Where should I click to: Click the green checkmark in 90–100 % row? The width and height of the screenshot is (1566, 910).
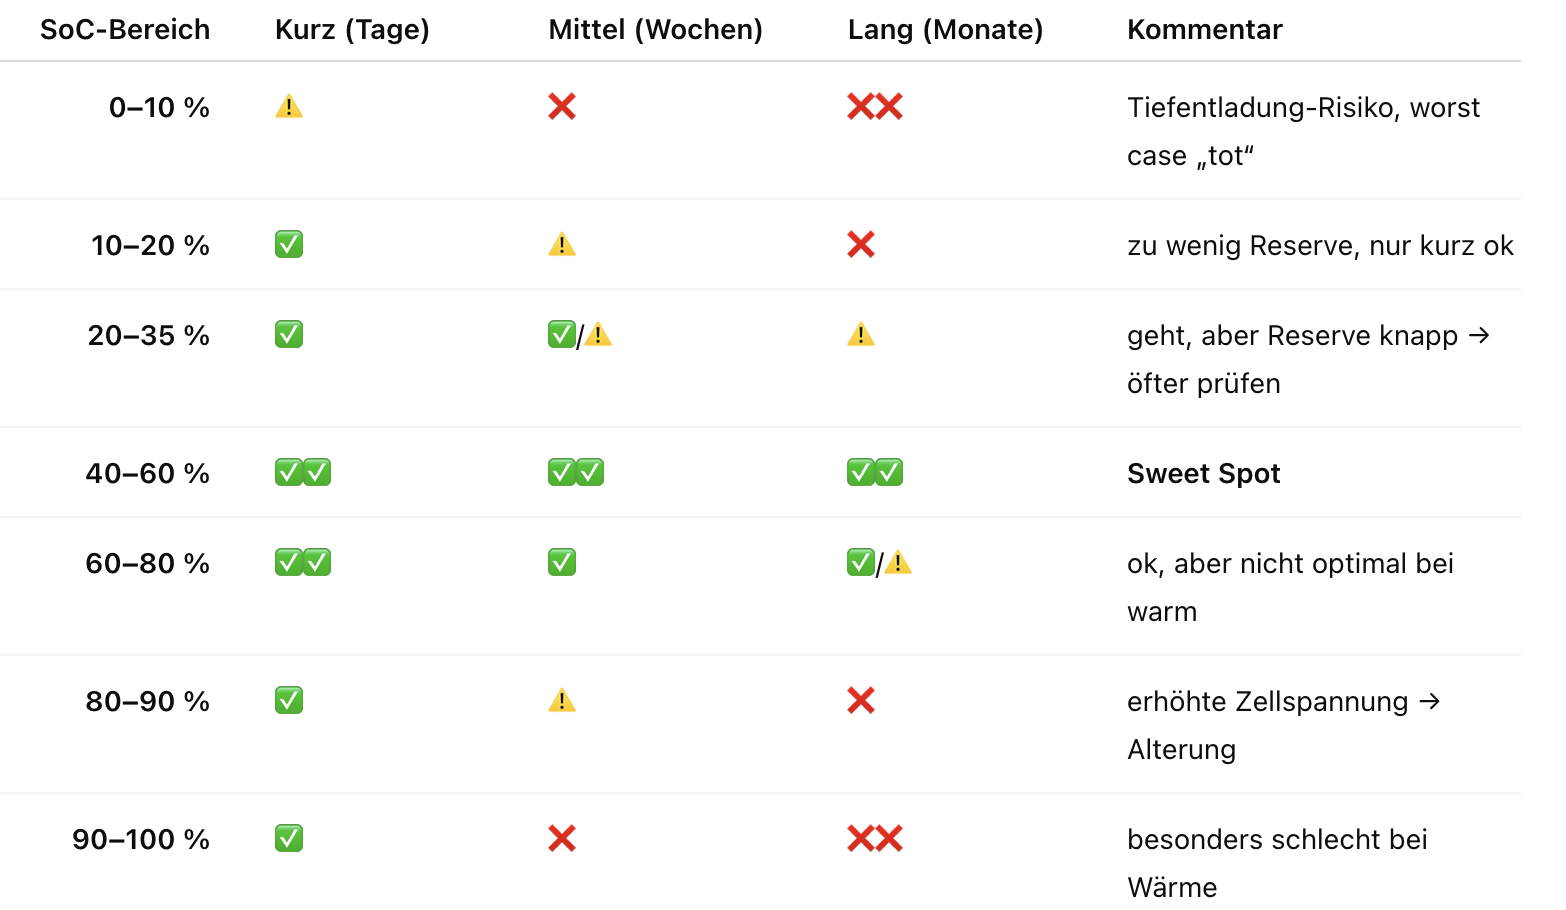(x=289, y=838)
